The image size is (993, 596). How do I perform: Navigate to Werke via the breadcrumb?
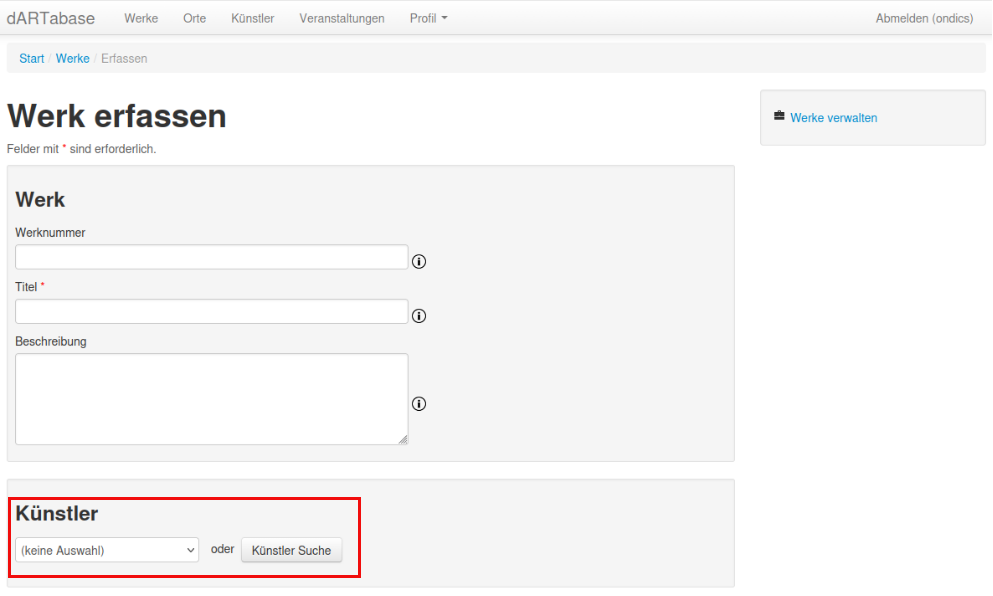tap(73, 59)
